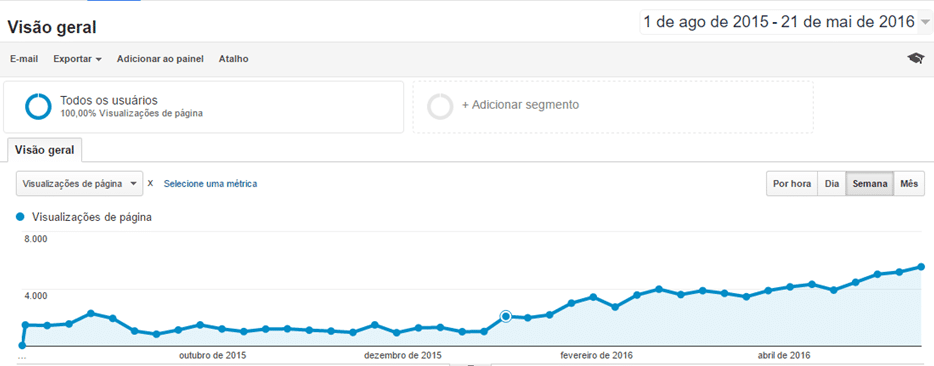Open the Todos os usuários segment
The height and width of the screenshot is (366, 934).
coord(203,107)
